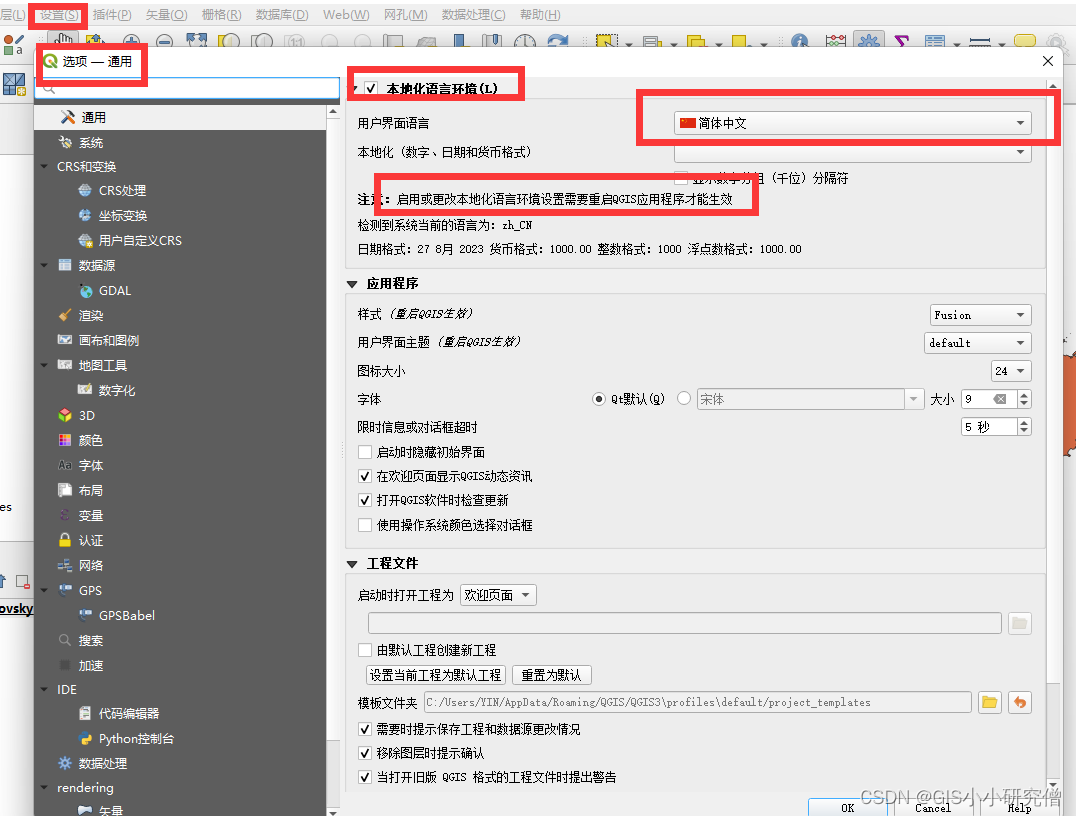This screenshot has width=1076, height=816.
Task: Open the 布局 page icon entry
Action: point(65,490)
